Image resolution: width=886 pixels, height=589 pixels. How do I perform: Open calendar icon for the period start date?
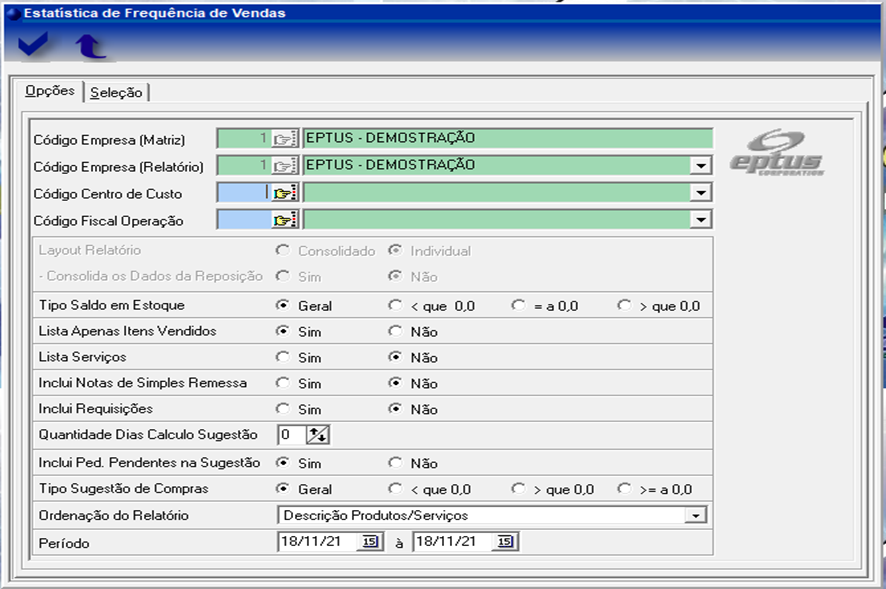tap(369, 542)
